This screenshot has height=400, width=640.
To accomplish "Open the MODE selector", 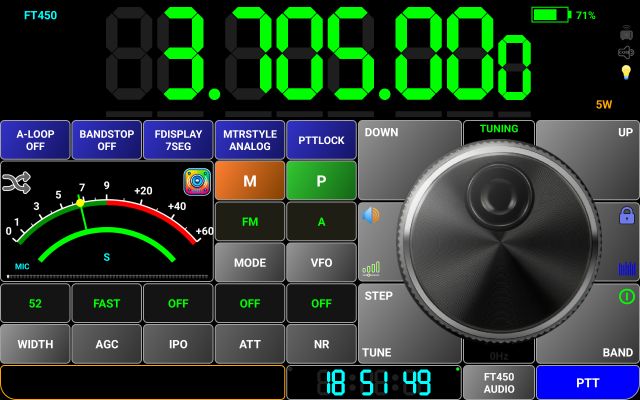I will 249,263.
